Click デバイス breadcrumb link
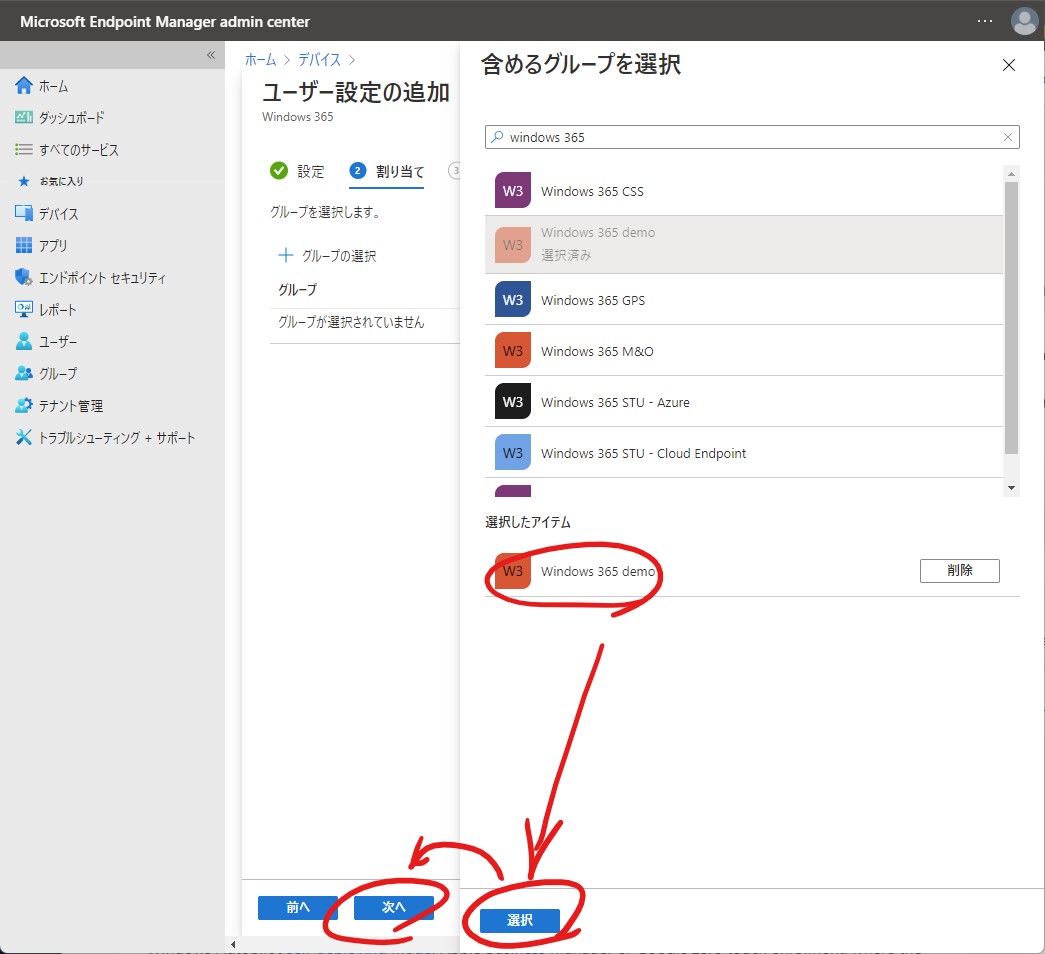The image size is (1045, 954). pos(319,59)
